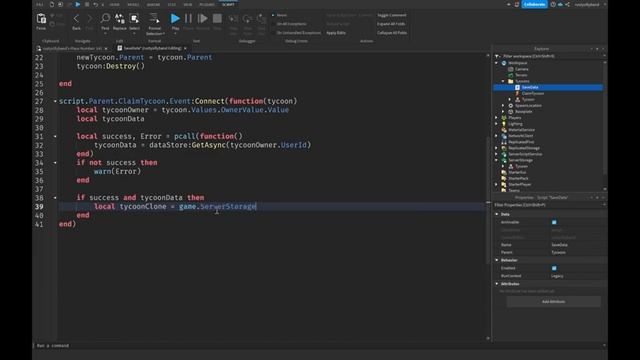Fold the function at code line 27
Image resolution: width=640 pixels, height=360 pixels.
click(x=55, y=101)
